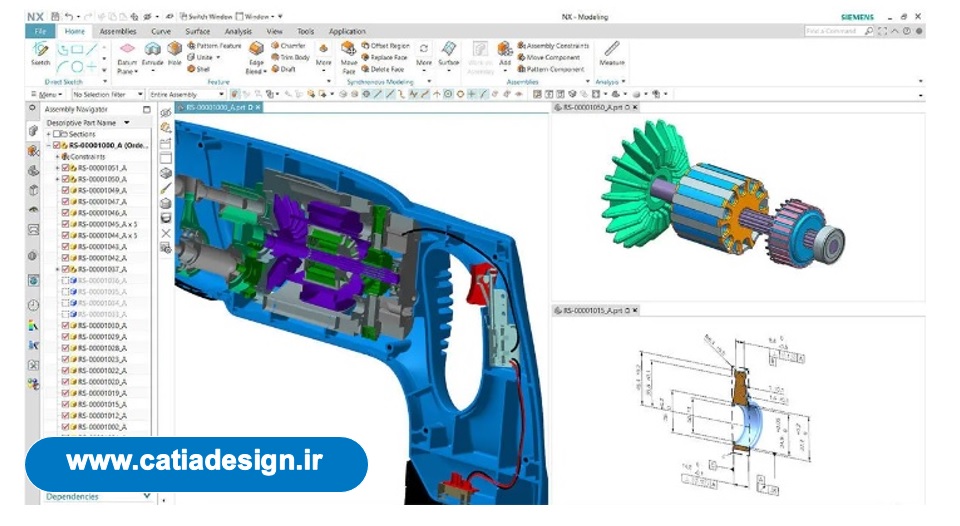Select the Extrude feature icon
Viewport: 960px width, 526px height.
tap(152, 50)
